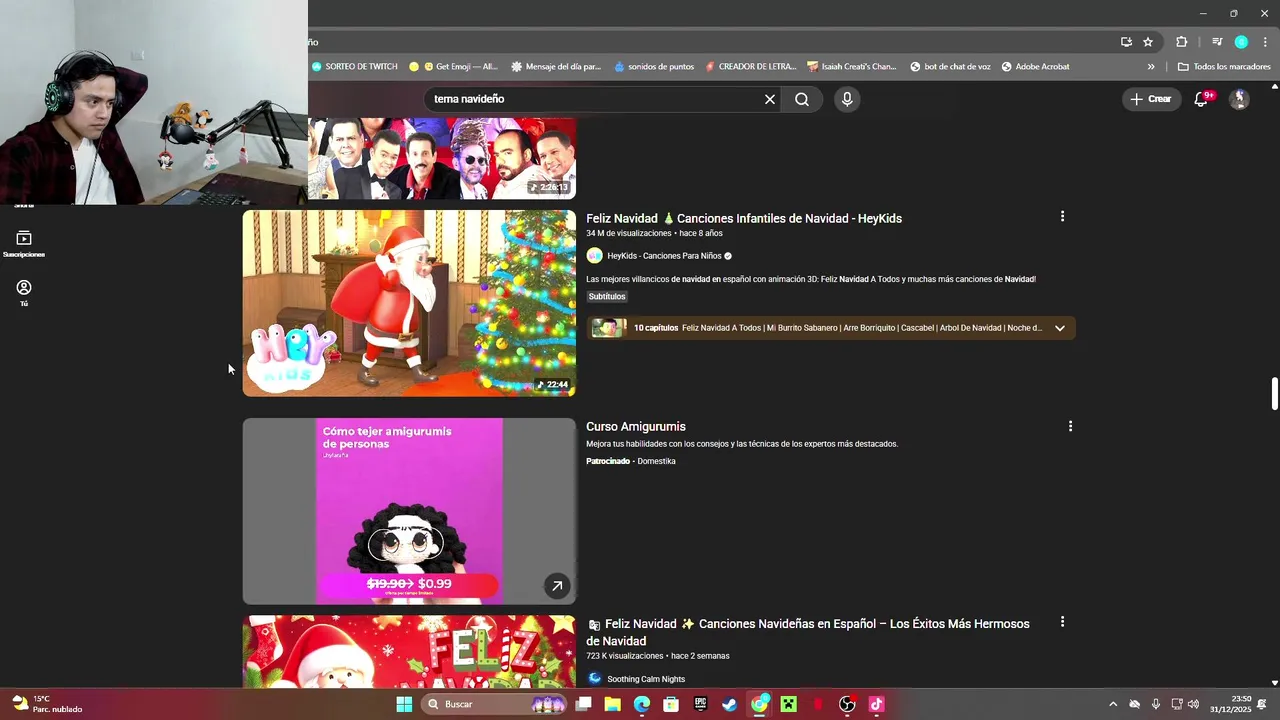This screenshot has width=1280, height=720.
Task: Open options menu for Curso Amigurumis ad
Action: pyautogui.click(x=1070, y=426)
